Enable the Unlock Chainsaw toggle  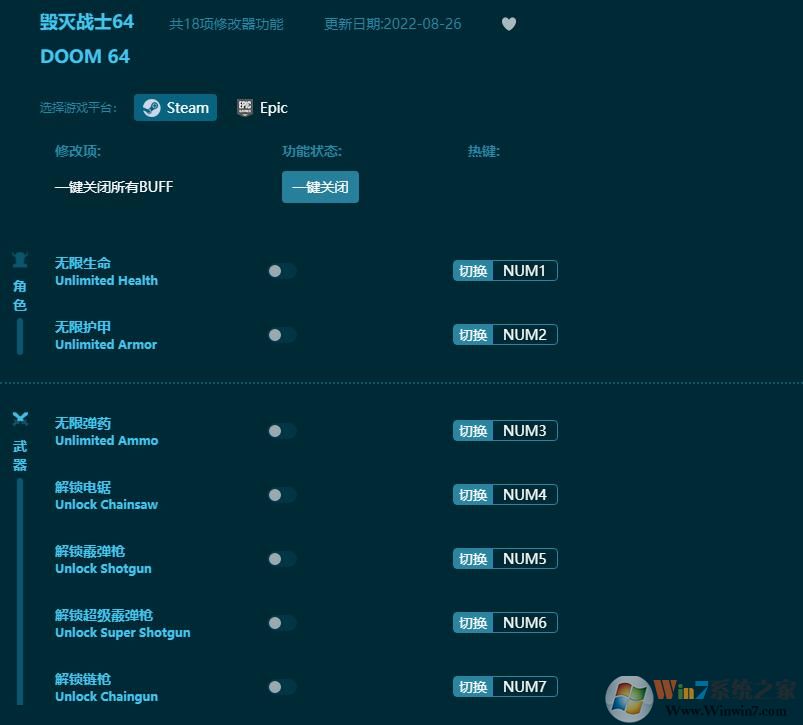point(281,494)
